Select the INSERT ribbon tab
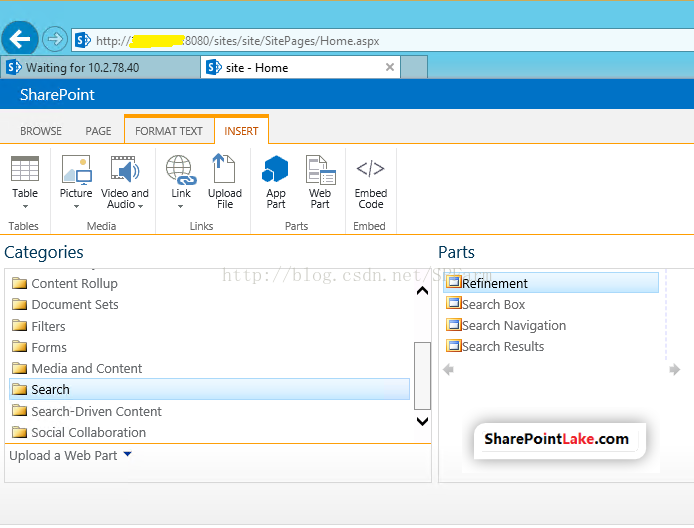This screenshot has width=694, height=528. coord(241,131)
